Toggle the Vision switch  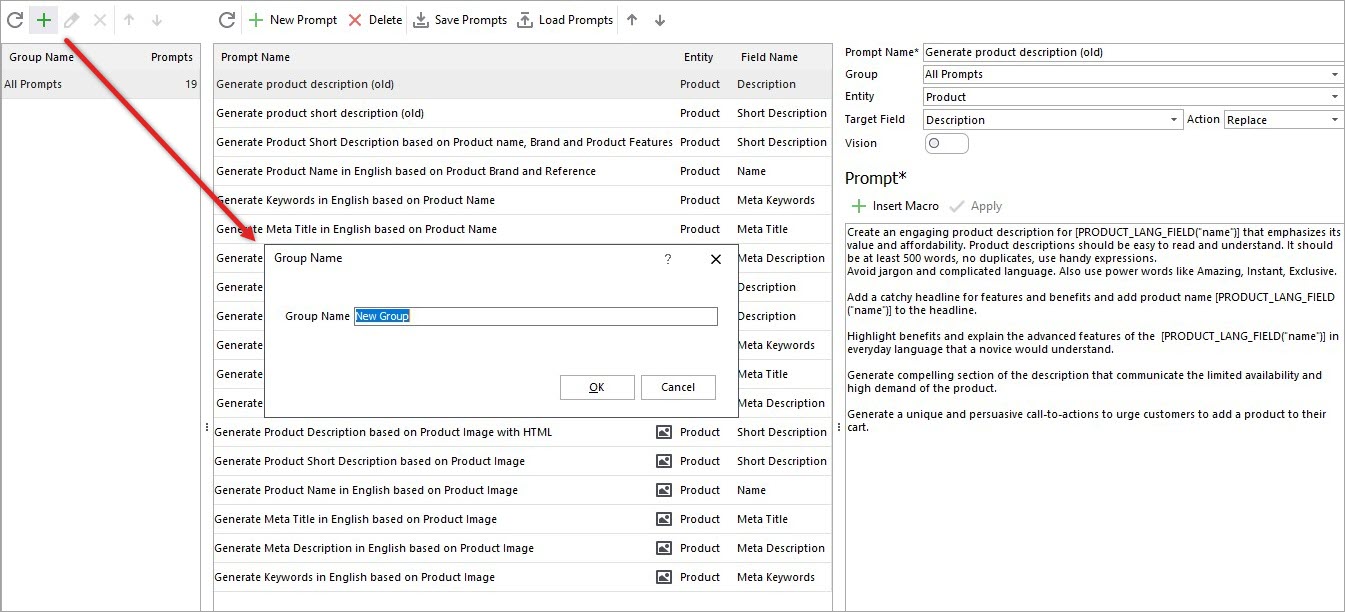tap(945, 143)
